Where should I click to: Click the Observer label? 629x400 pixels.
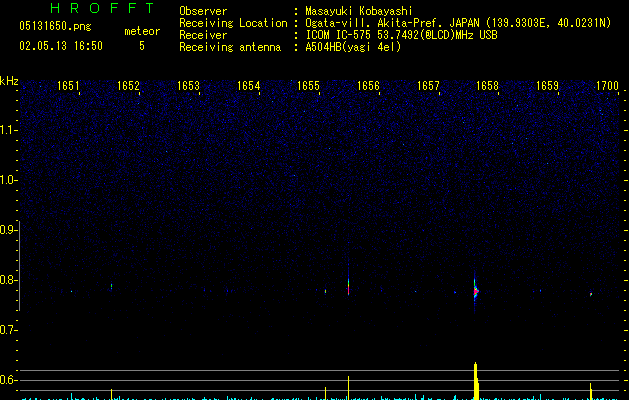click(203, 11)
